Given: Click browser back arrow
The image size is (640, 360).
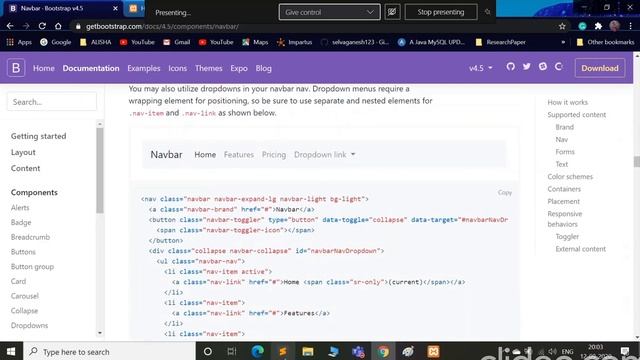Looking at the screenshot, I should pos(10,26).
